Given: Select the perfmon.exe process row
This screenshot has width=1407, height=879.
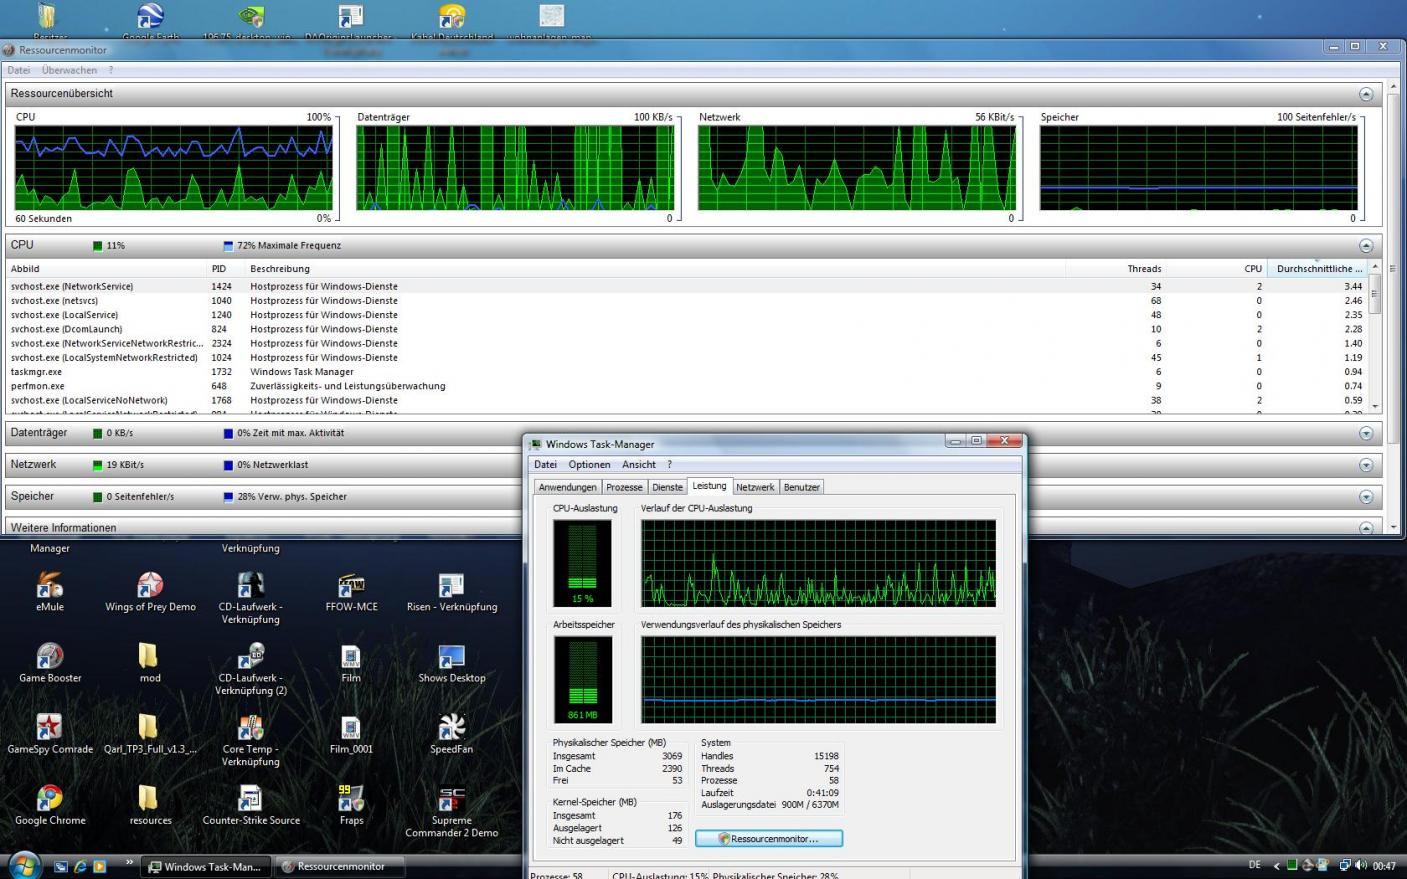Looking at the screenshot, I should [x=686, y=386].
